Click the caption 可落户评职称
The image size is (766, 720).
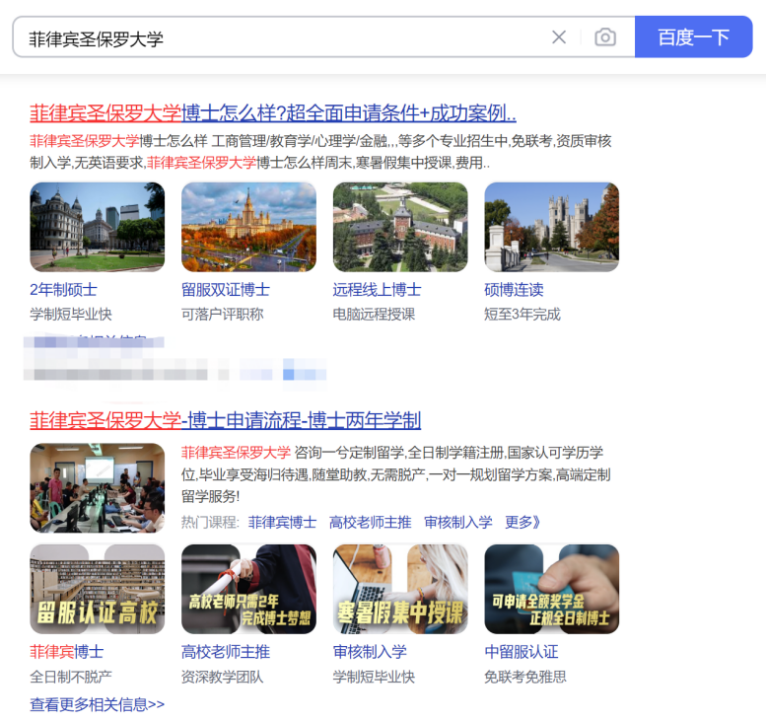[222, 314]
